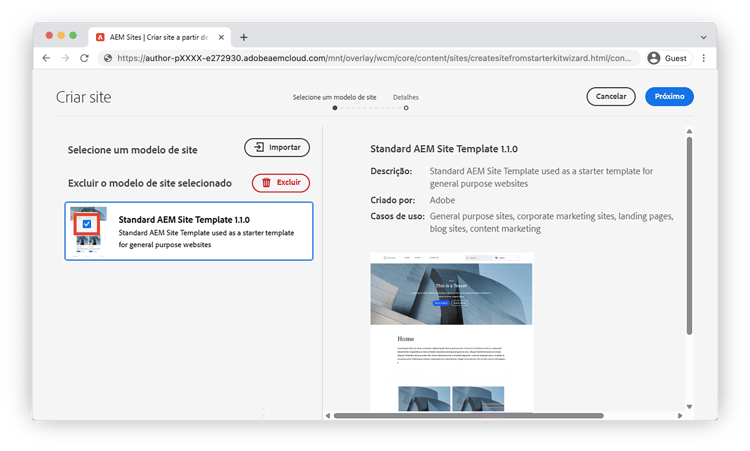Select the Selecione um modelo de site step
Viewport: 750px width, 451px height.
[334, 97]
